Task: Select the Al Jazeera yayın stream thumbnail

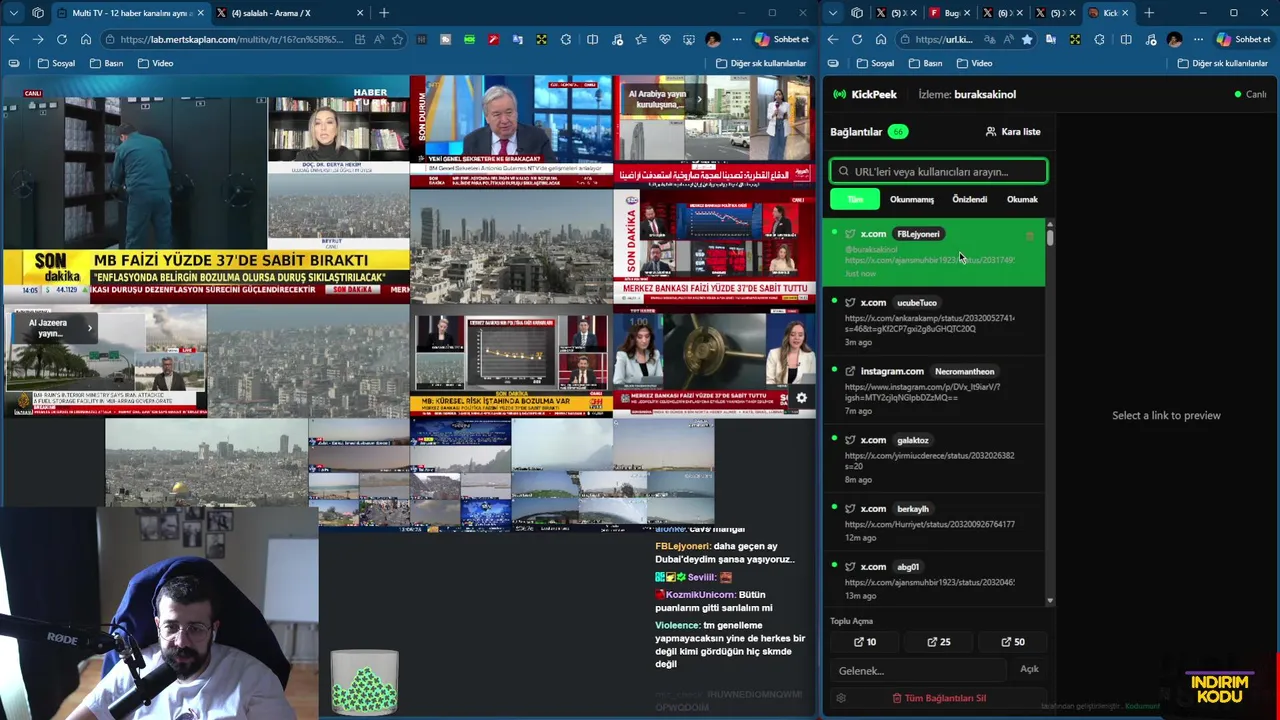Action: pos(106,361)
